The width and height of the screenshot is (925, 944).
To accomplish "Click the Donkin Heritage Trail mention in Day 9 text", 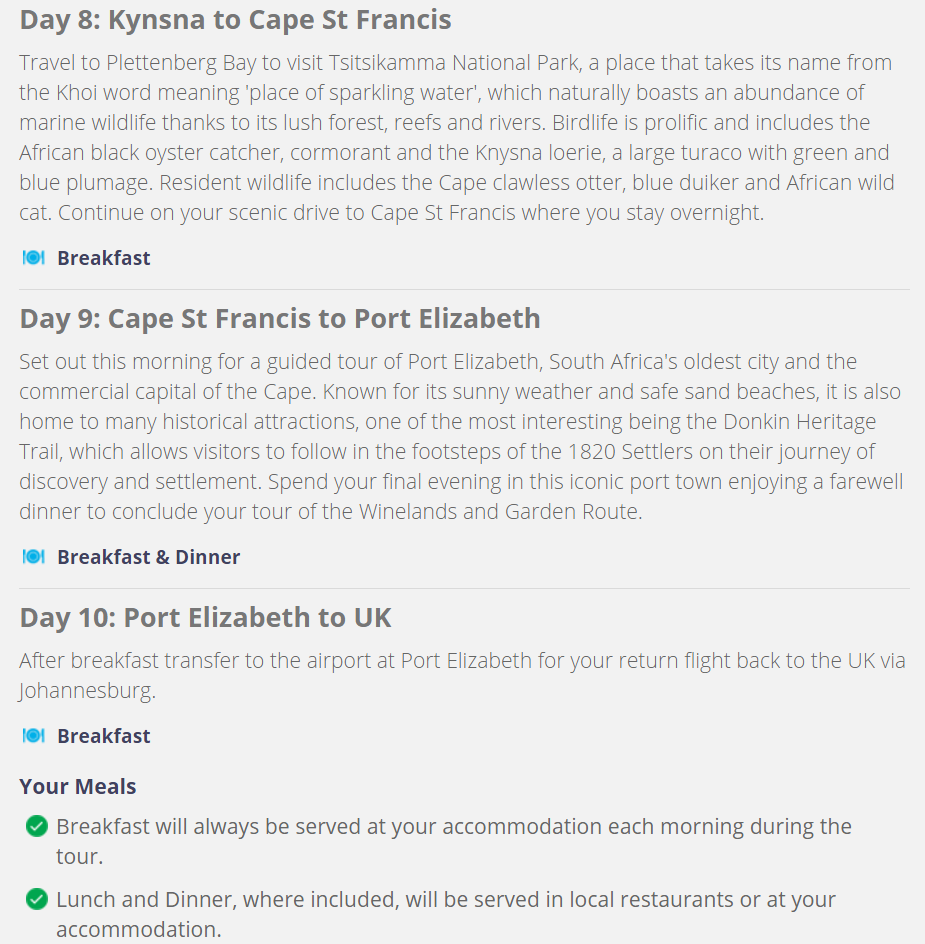I will (799, 421).
